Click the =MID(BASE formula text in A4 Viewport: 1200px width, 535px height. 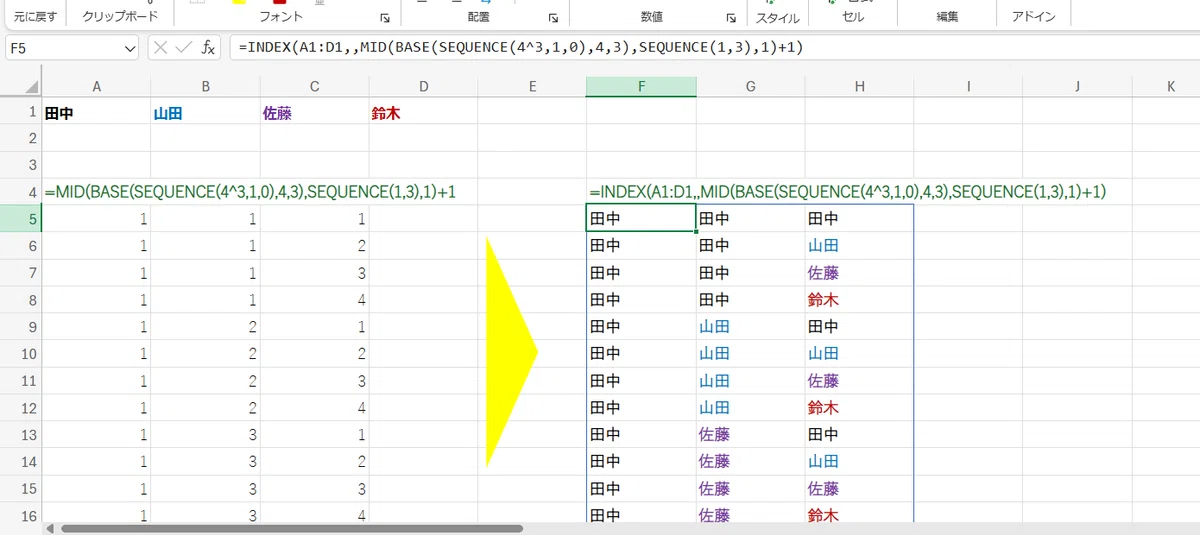[x=249, y=191]
